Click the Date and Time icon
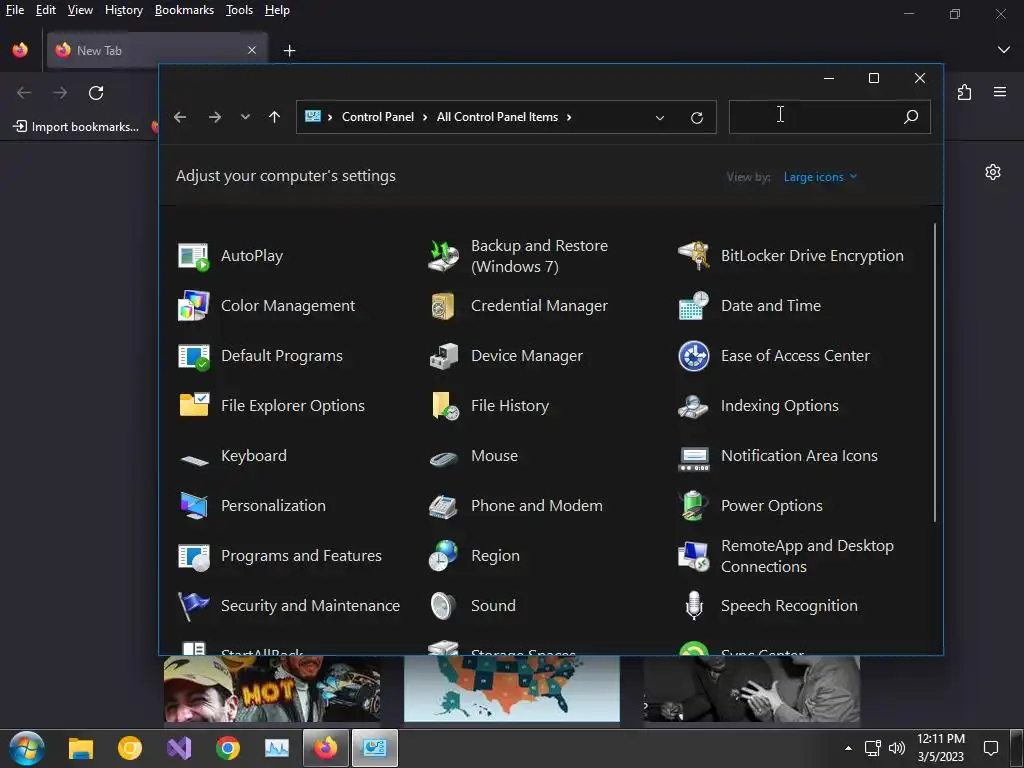This screenshot has height=768, width=1024. 694,306
